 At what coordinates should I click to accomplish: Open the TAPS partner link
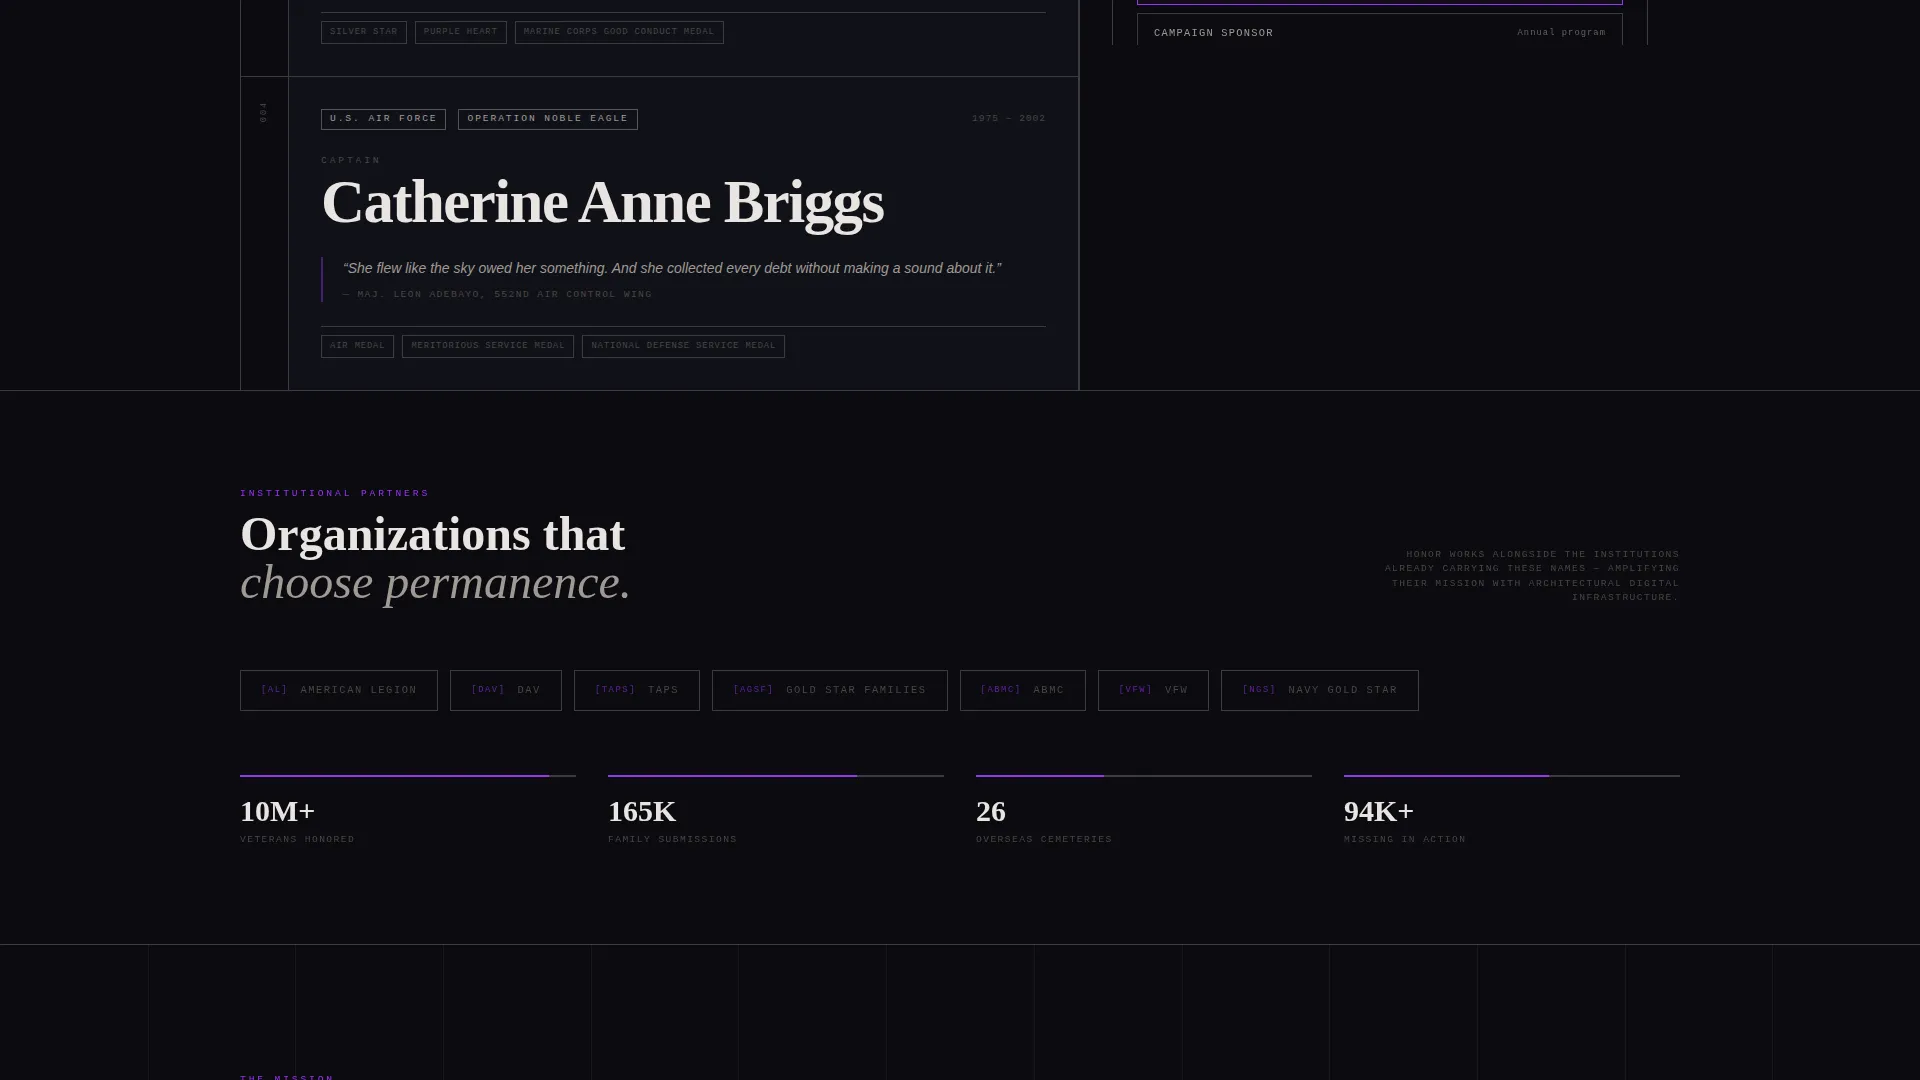pos(637,690)
